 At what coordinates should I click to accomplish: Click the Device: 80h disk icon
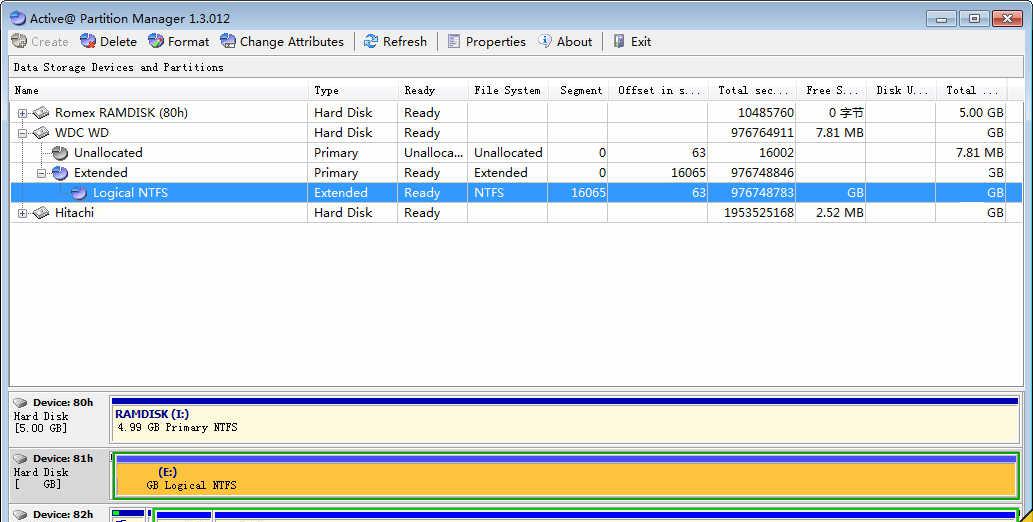[x=20, y=403]
